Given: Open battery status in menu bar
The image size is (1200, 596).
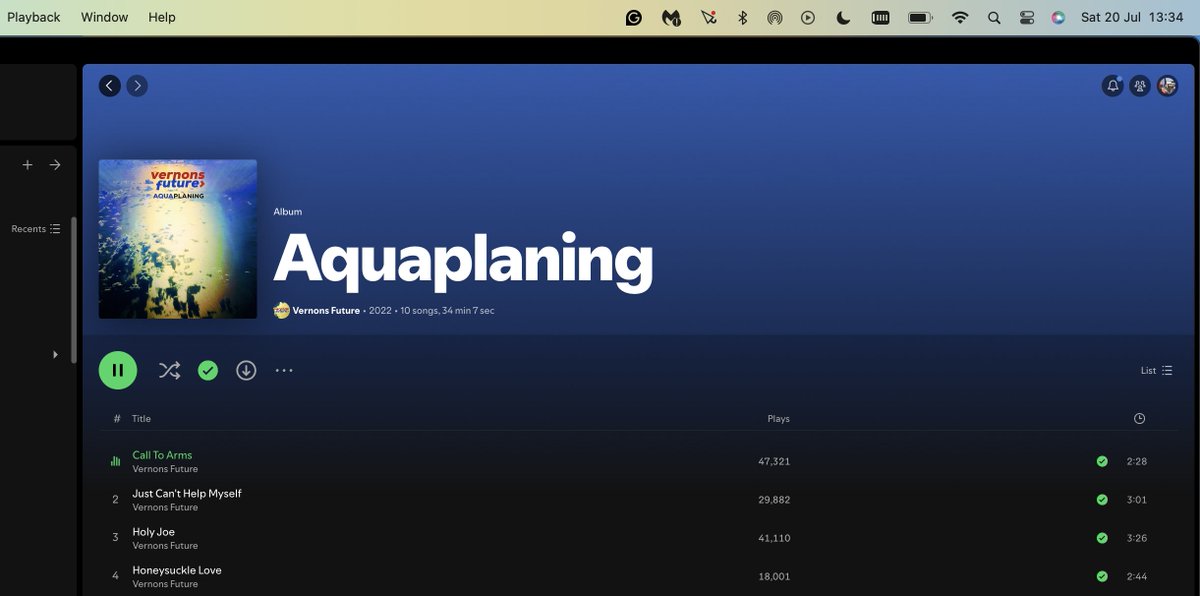Looking at the screenshot, I should click(920, 17).
